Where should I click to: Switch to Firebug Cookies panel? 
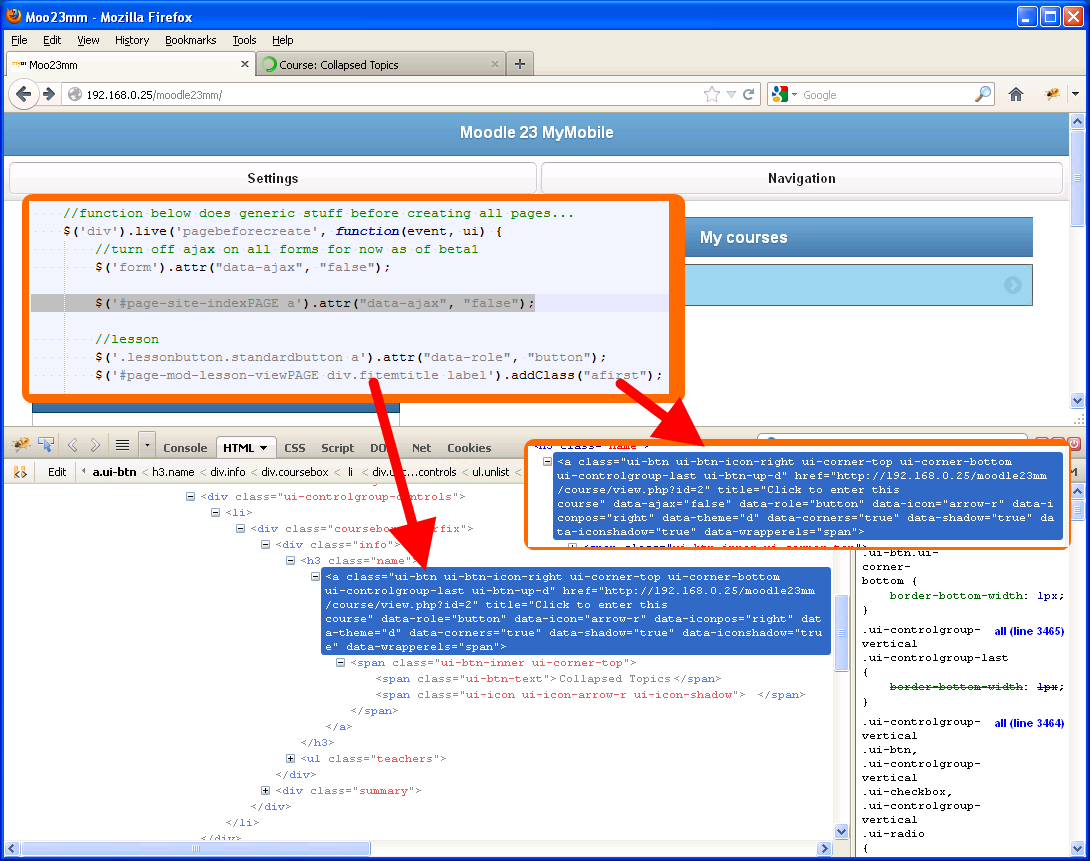tap(469, 448)
